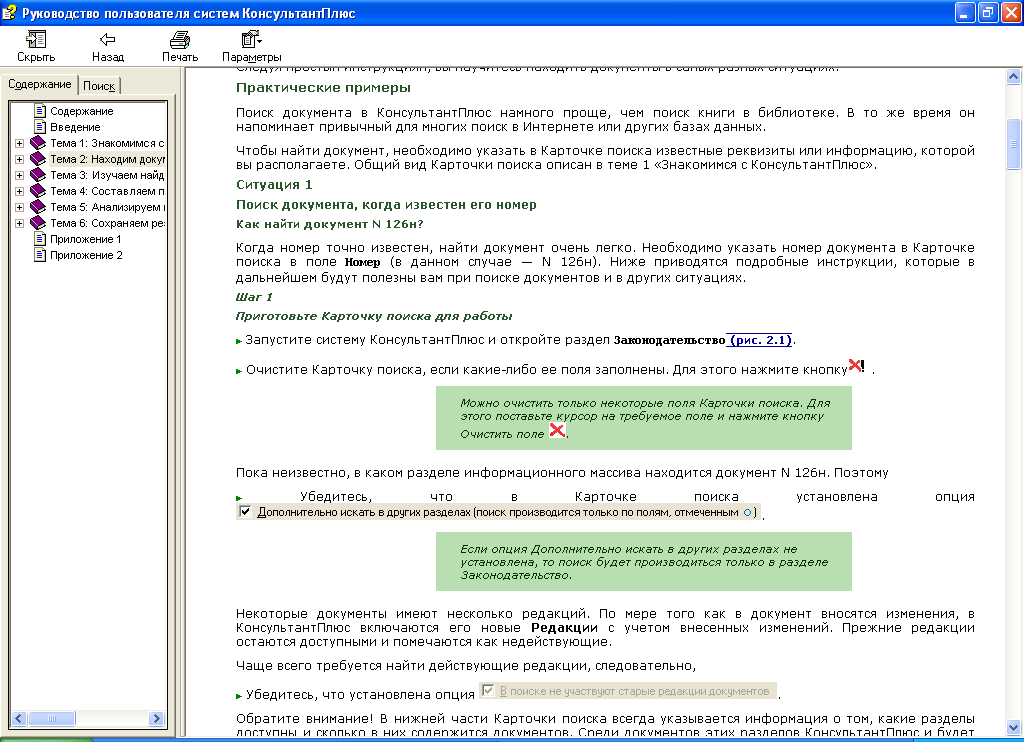This screenshot has width=1024, height=742.
Task: Click the content pane scroll down arrow
Action: click(x=1014, y=727)
